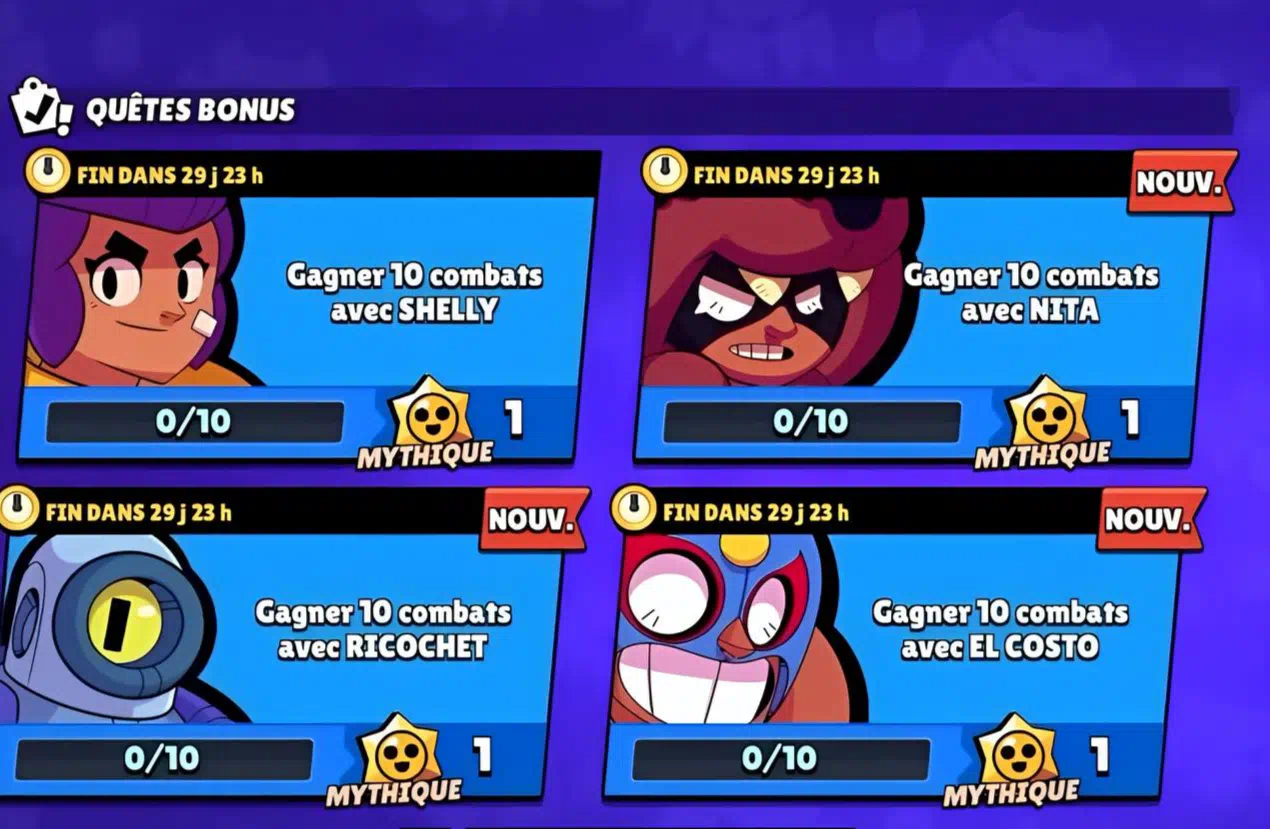Image resolution: width=1270 pixels, height=829 pixels.
Task: Click the clock icon on Shelly quest
Action: (46, 174)
